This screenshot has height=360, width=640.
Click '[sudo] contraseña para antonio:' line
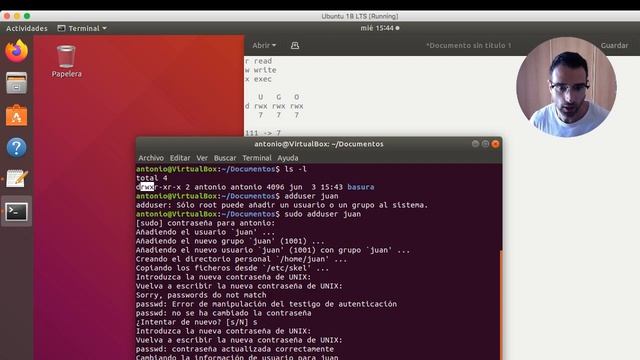point(206,223)
